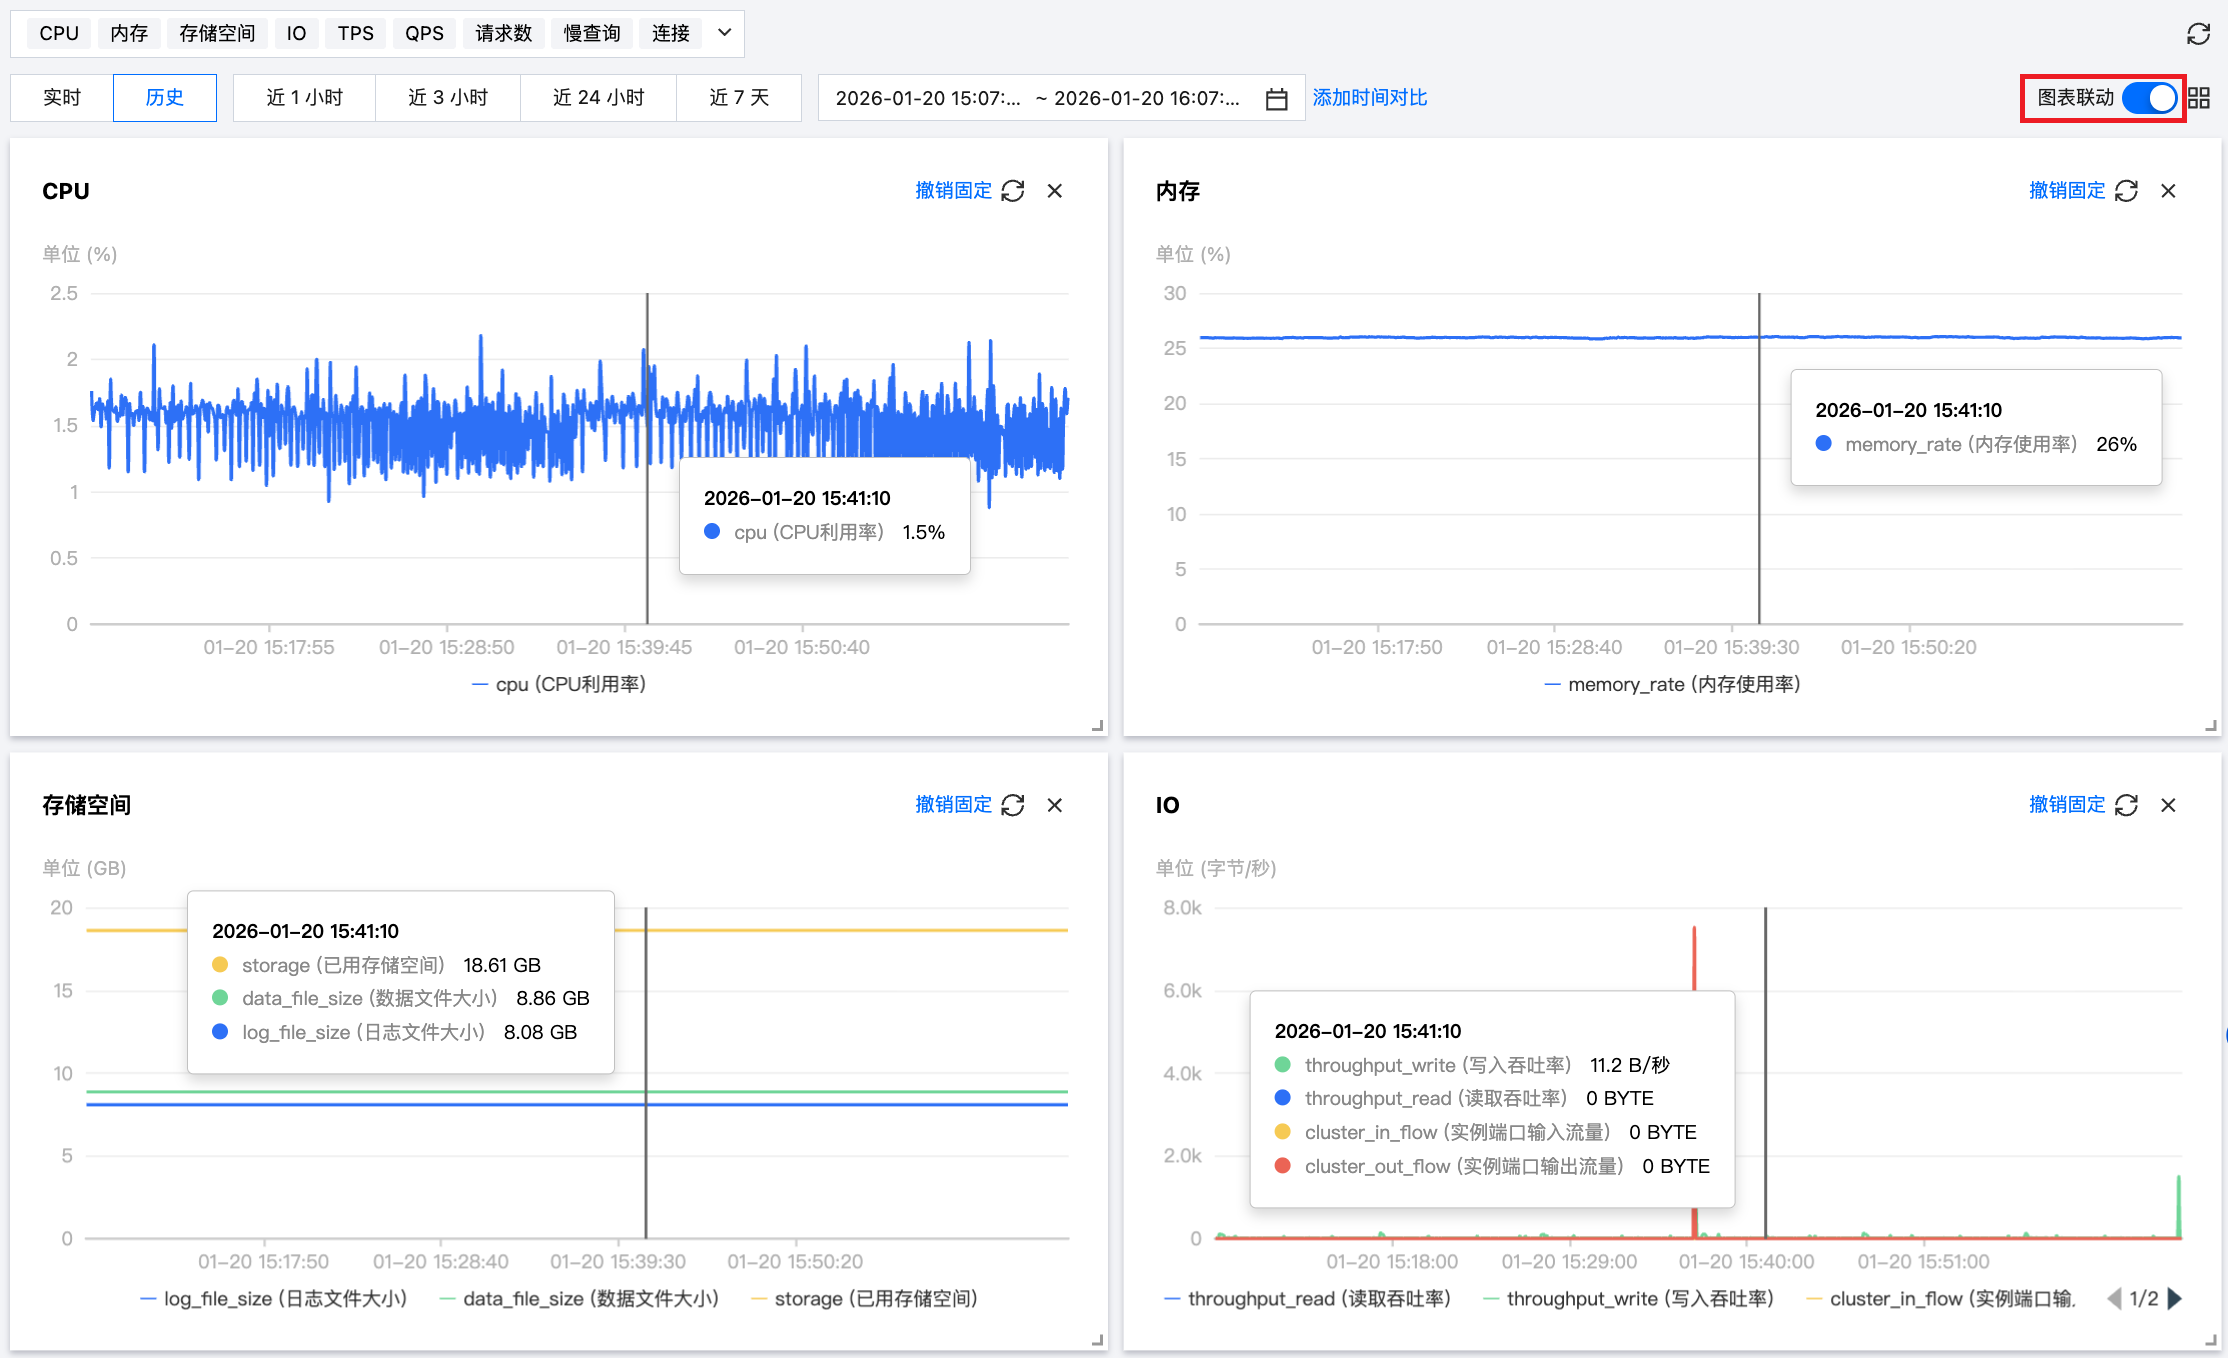Click the global refresh icon at top right
2228x1358 pixels.
(x=2198, y=34)
